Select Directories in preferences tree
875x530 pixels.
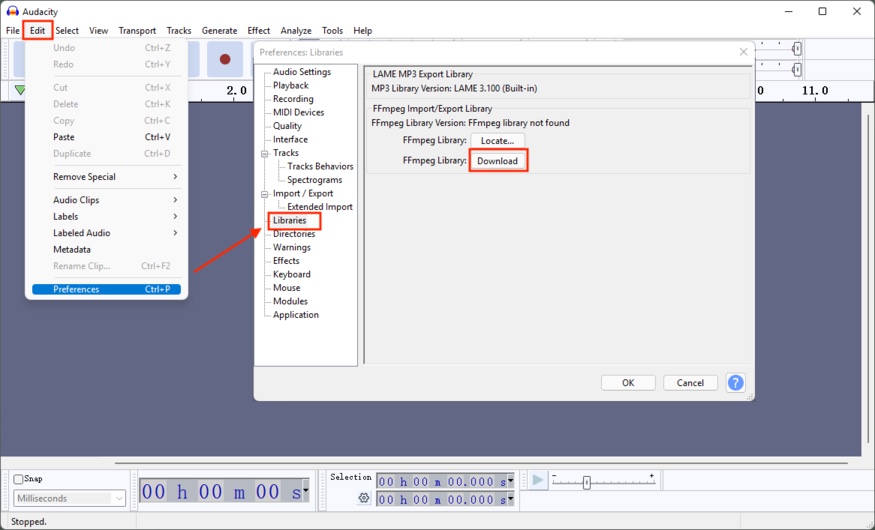pos(294,234)
